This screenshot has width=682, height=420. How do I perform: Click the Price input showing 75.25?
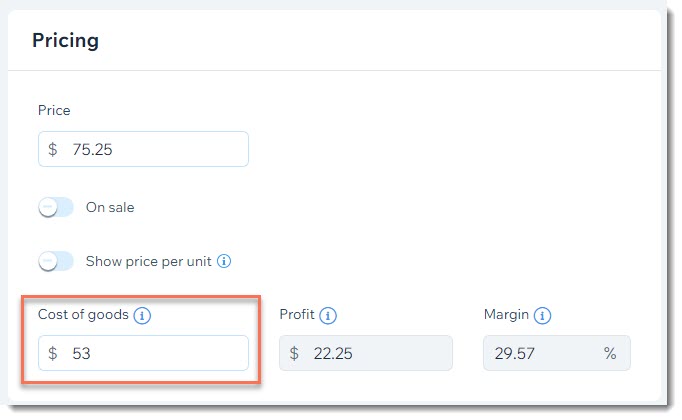(144, 149)
